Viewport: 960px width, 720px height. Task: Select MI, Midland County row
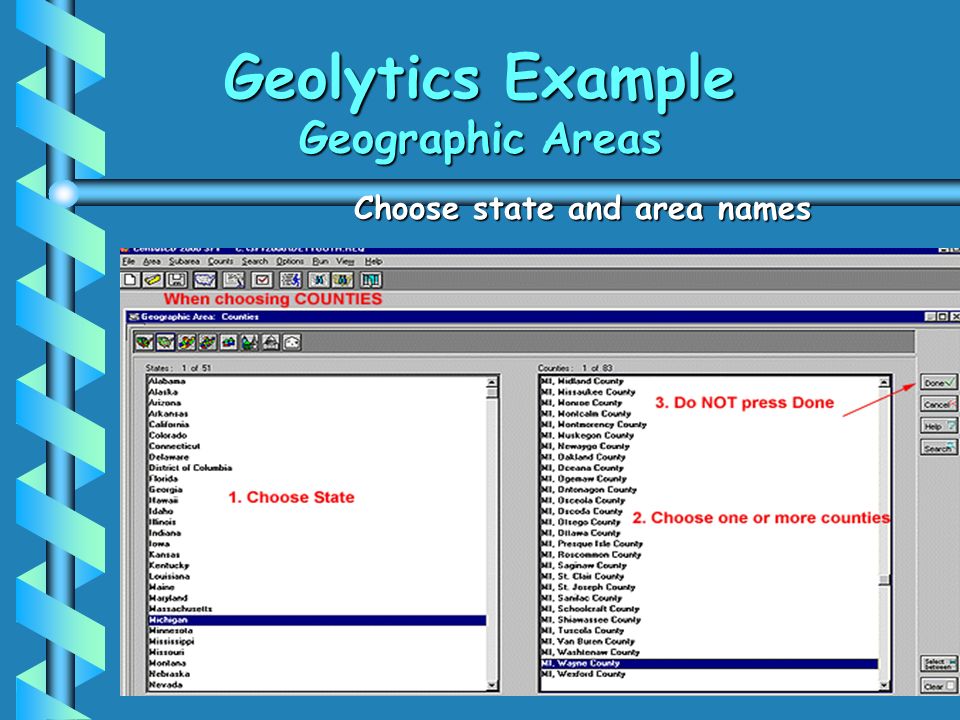tap(709, 381)
